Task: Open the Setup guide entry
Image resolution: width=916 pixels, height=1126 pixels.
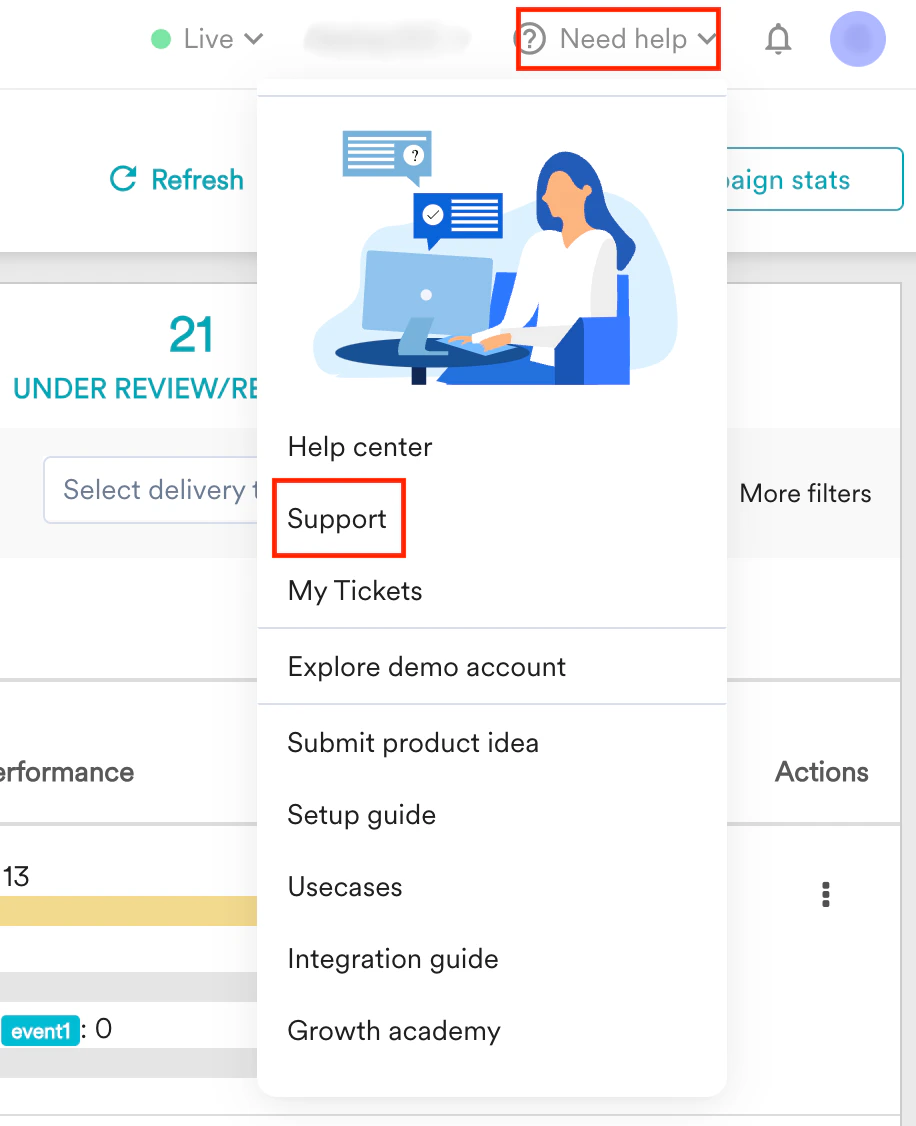Action: 361,815
